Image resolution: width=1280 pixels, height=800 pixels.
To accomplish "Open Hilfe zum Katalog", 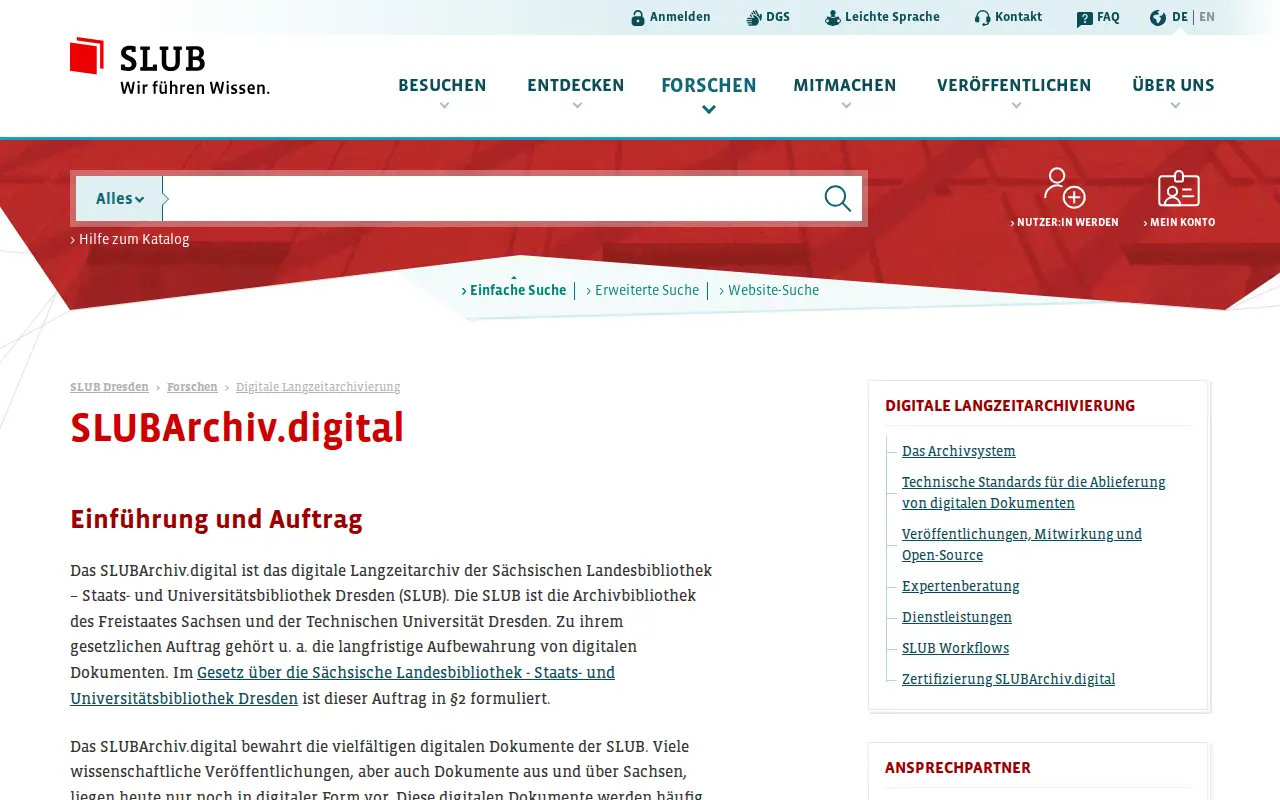I will click(x=130, y=239).
